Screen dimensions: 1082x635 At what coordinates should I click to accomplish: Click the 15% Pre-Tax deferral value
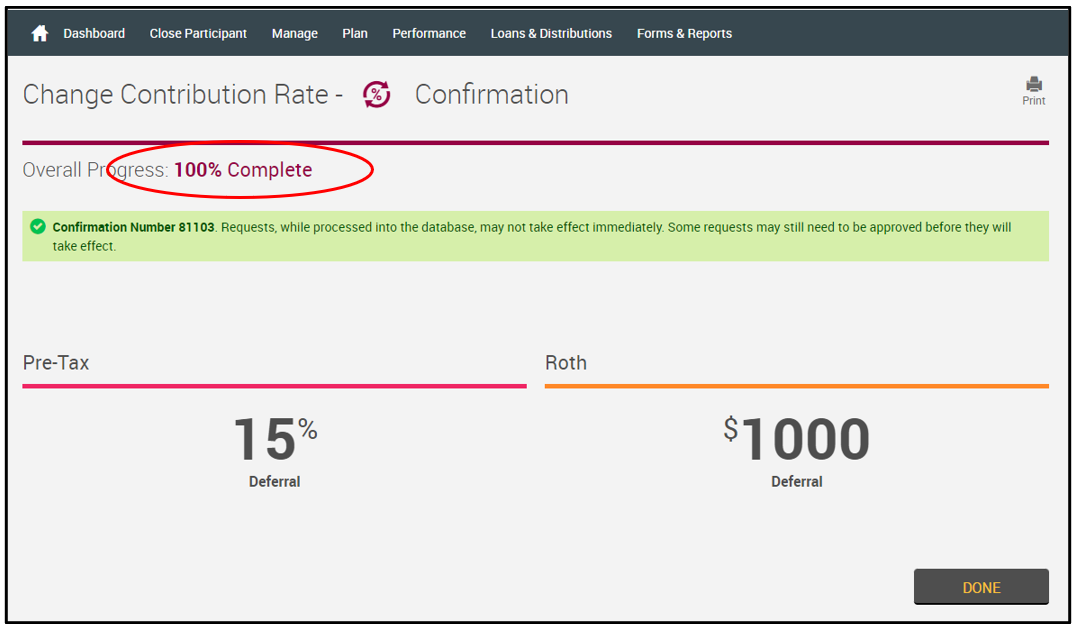(x=274, y=439)
